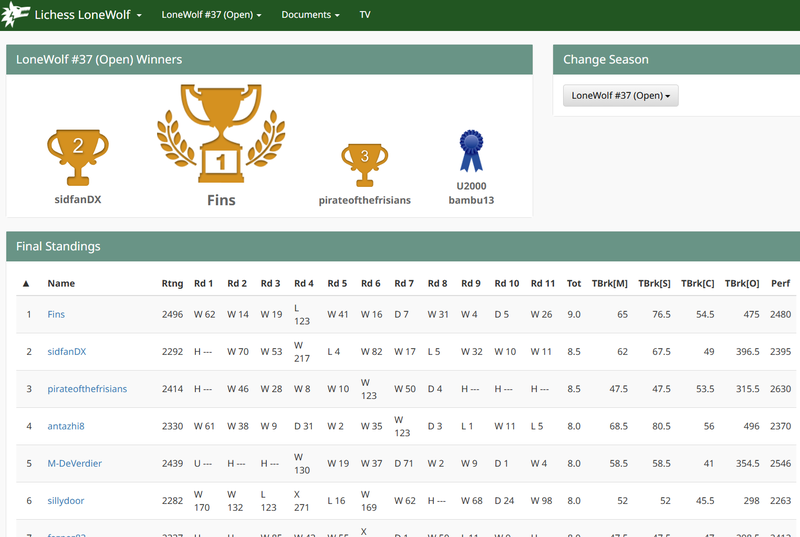Image resolution: width=800 pixels, height=537 pixels.
Task: Open sidfanDX player link in standings
Action: 67,352
